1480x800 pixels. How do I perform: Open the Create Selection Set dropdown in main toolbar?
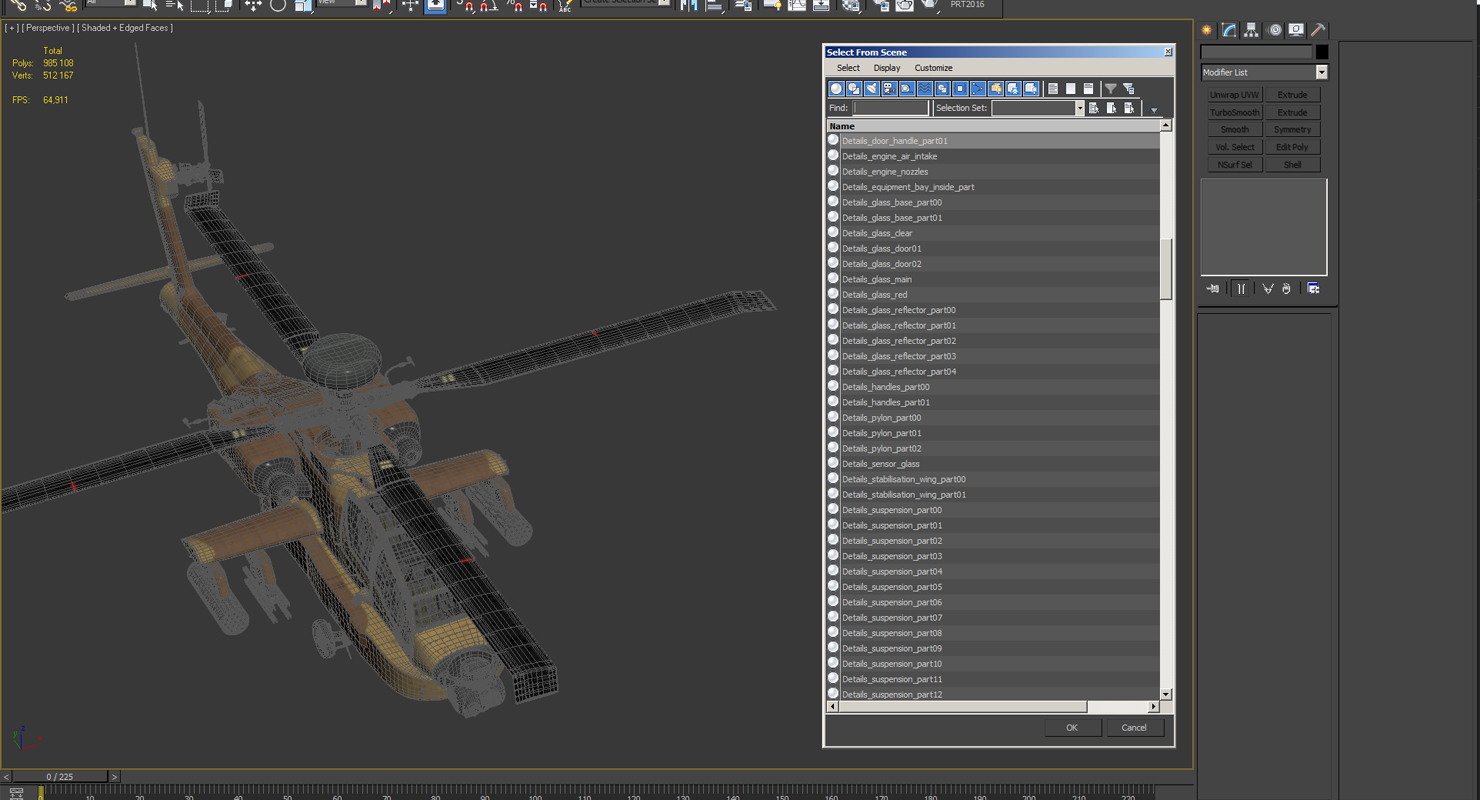tap(626, 3)
